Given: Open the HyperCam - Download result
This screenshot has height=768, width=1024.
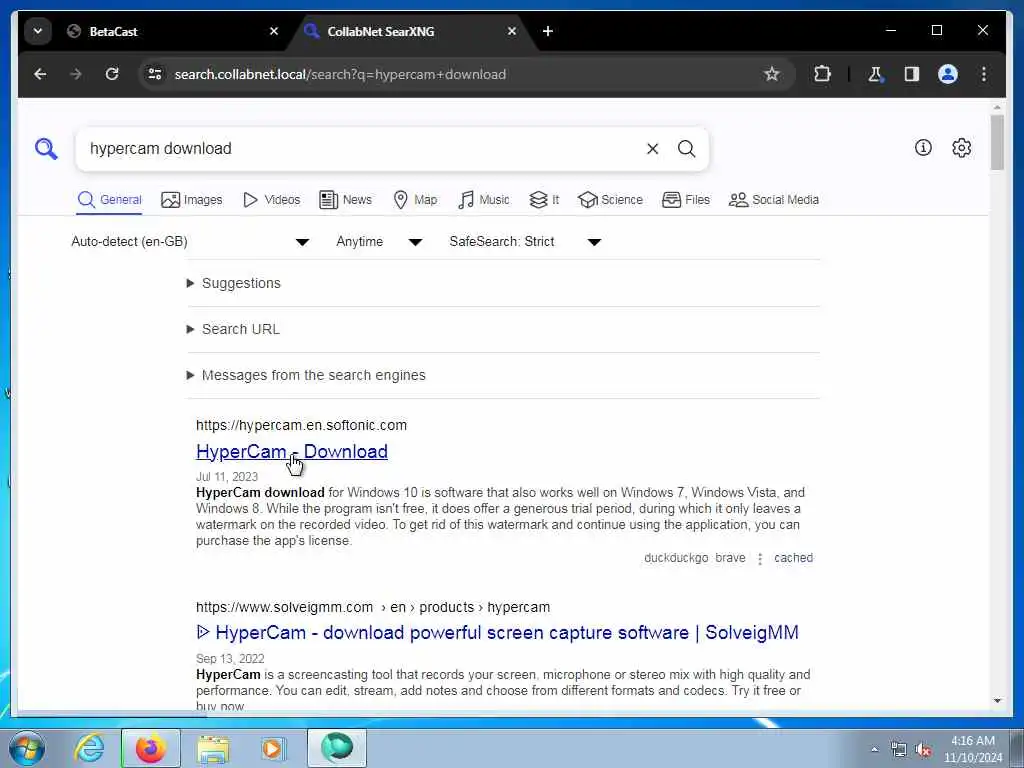Looking at the screenshot, I should click(x=292, y=451).
